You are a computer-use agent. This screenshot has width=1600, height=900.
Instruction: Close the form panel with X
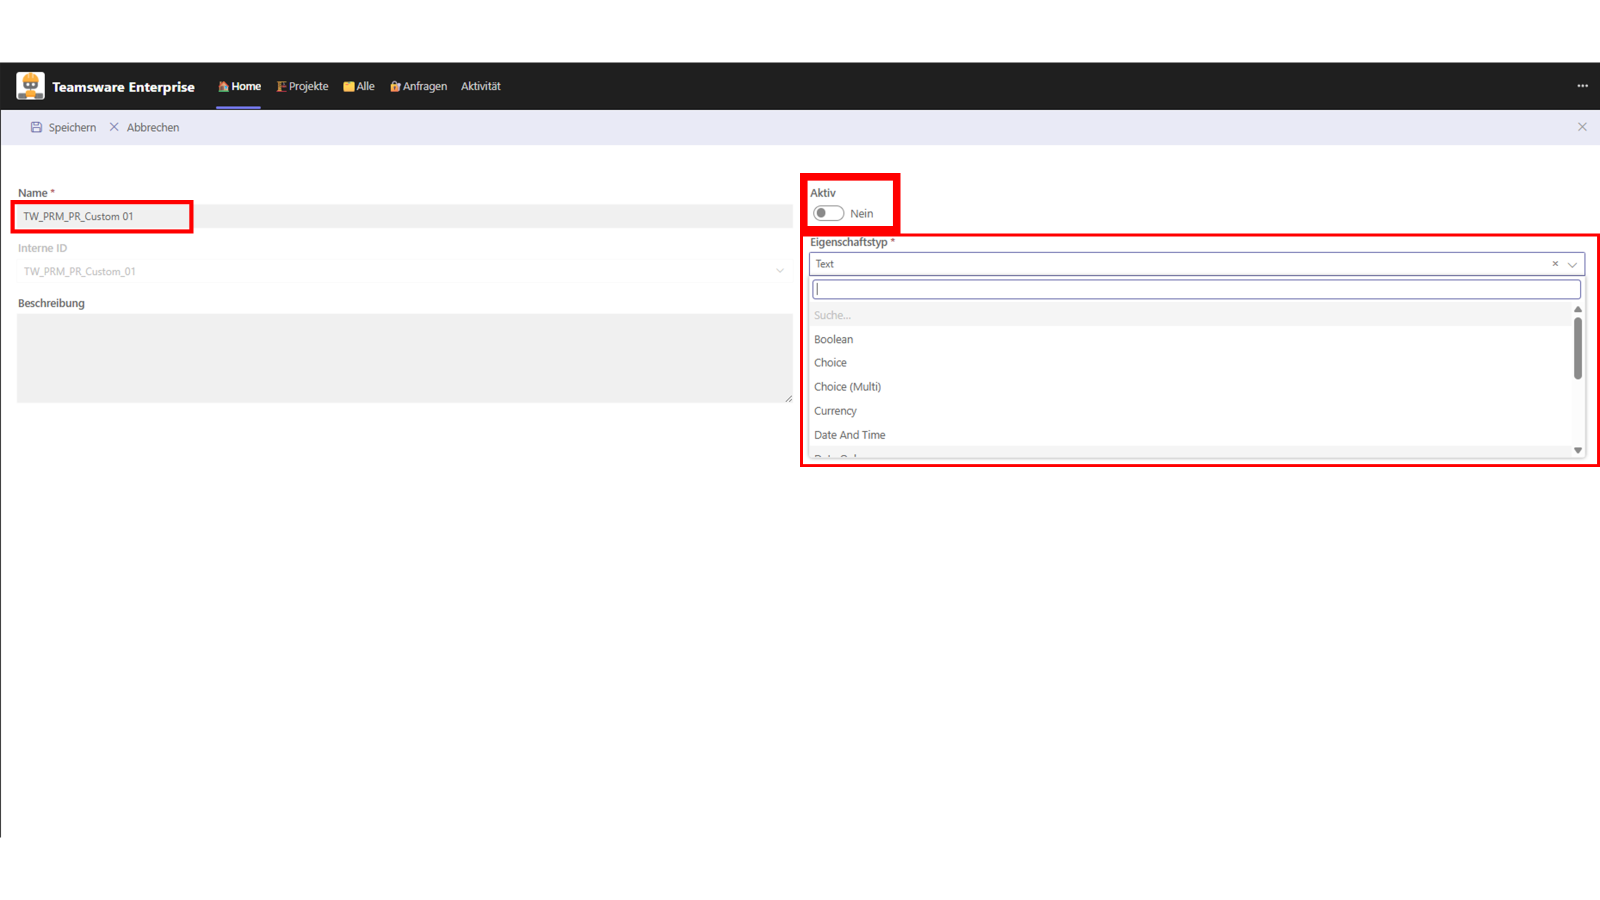pyautogui.click(x=1582, y=127)
